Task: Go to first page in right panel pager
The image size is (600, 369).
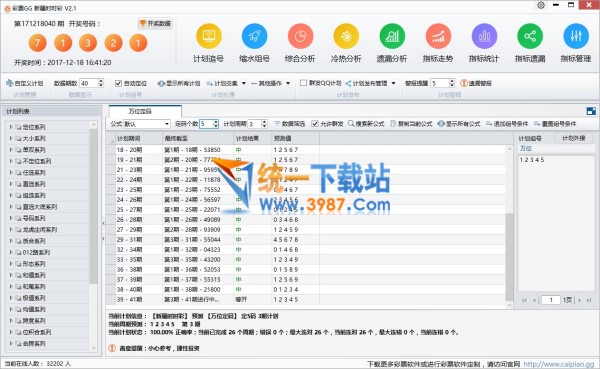Action: (x=524, y=300)
